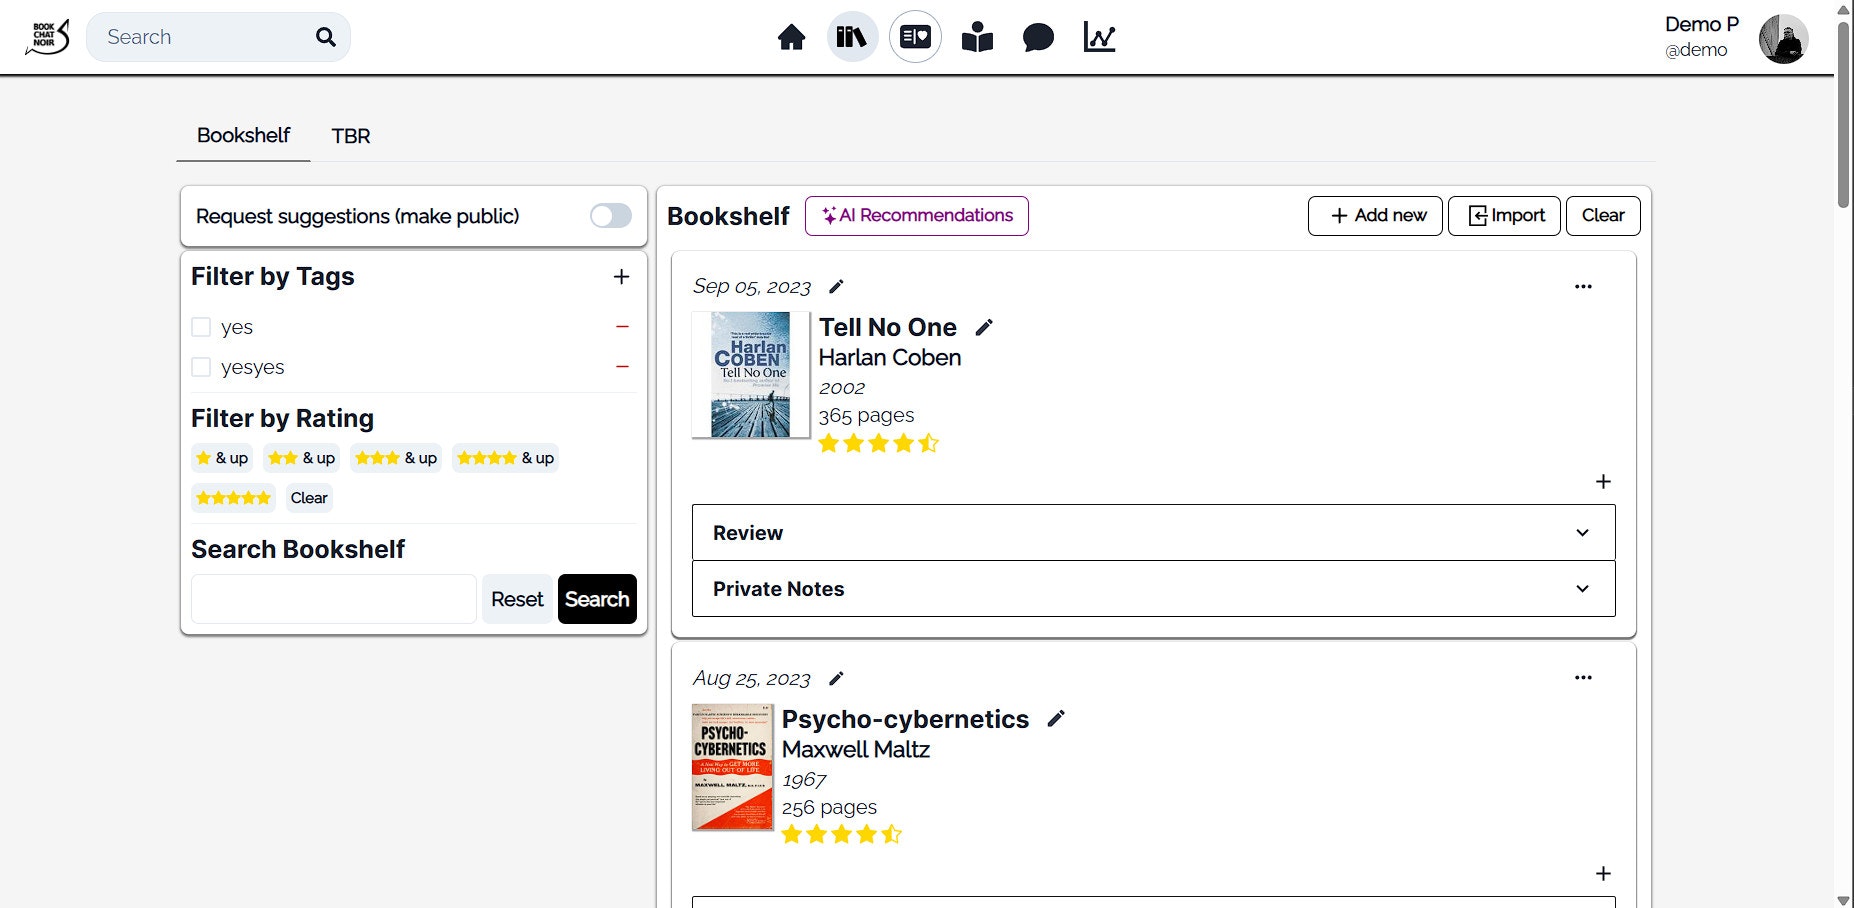Focus the Search Bookshelf input field
Image resolution: width=1854 pixels, height=908 pixels.
coord(333,599)
